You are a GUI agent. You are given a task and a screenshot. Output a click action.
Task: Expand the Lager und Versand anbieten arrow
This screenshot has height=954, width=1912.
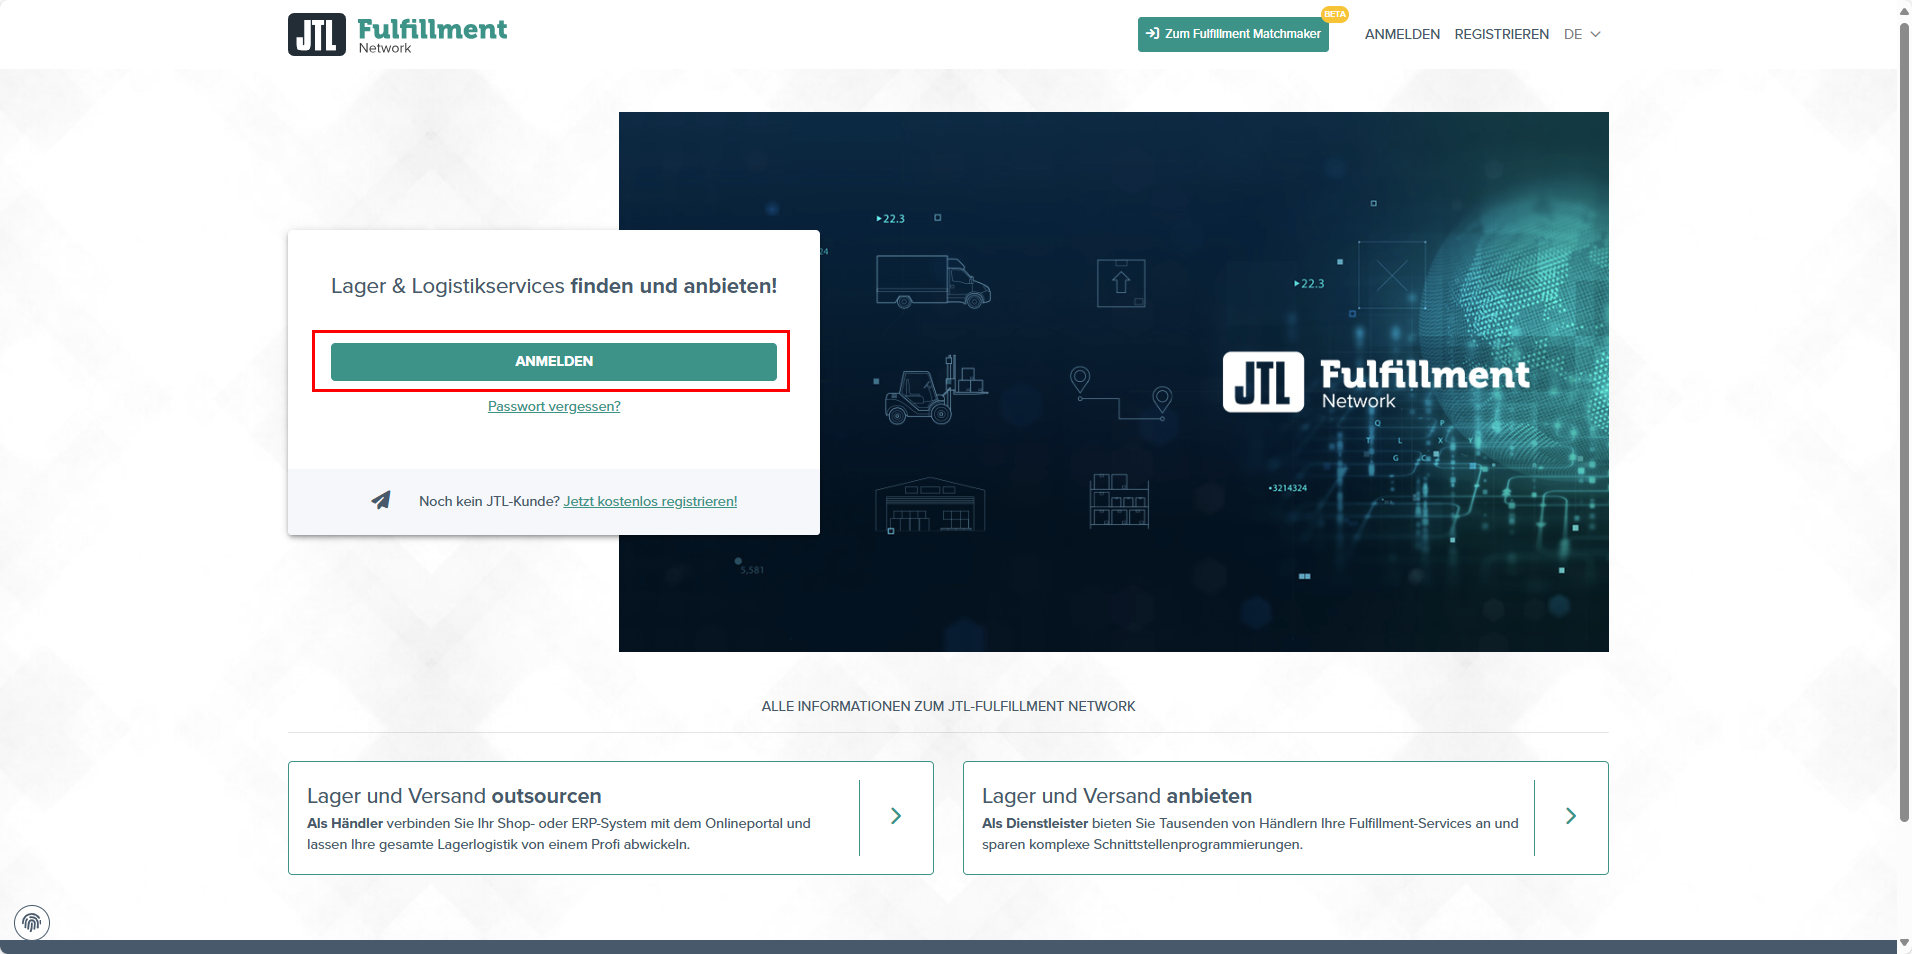pyautogui.click(x=1570, y=817)
